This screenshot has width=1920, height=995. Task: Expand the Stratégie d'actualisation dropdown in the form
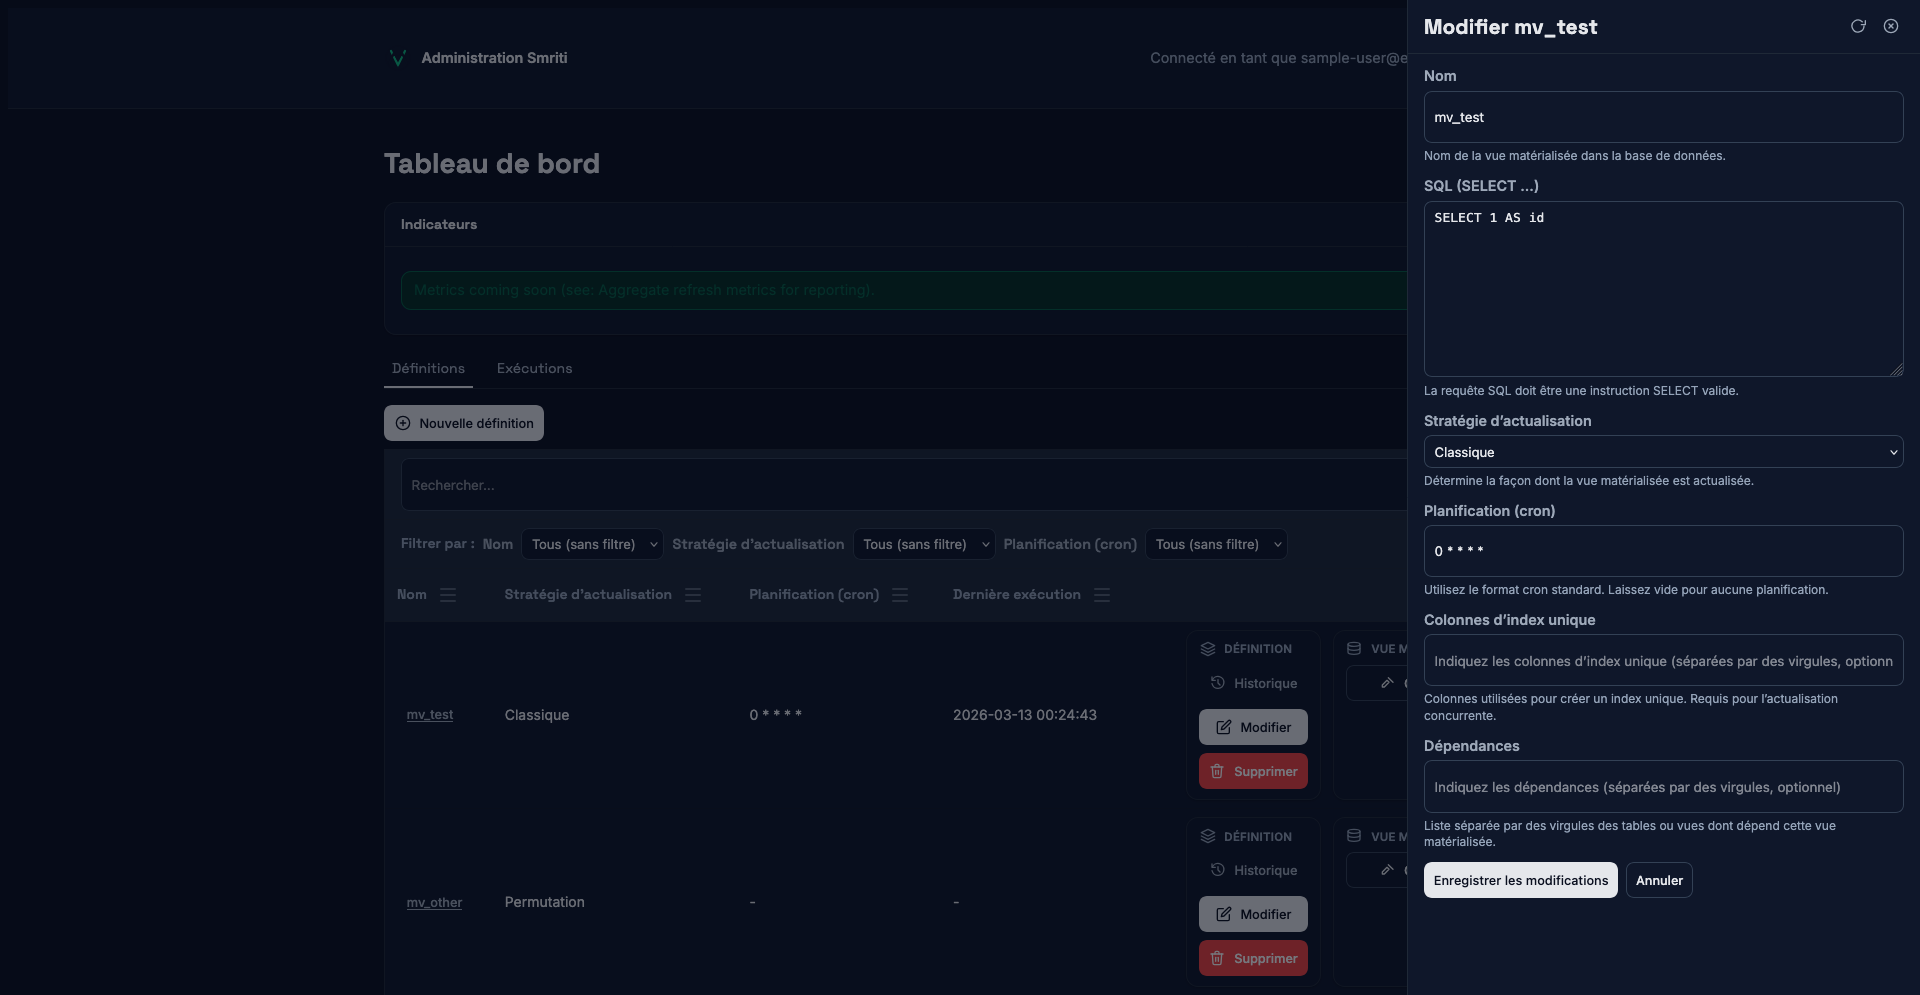click(x=1662, y=452)
